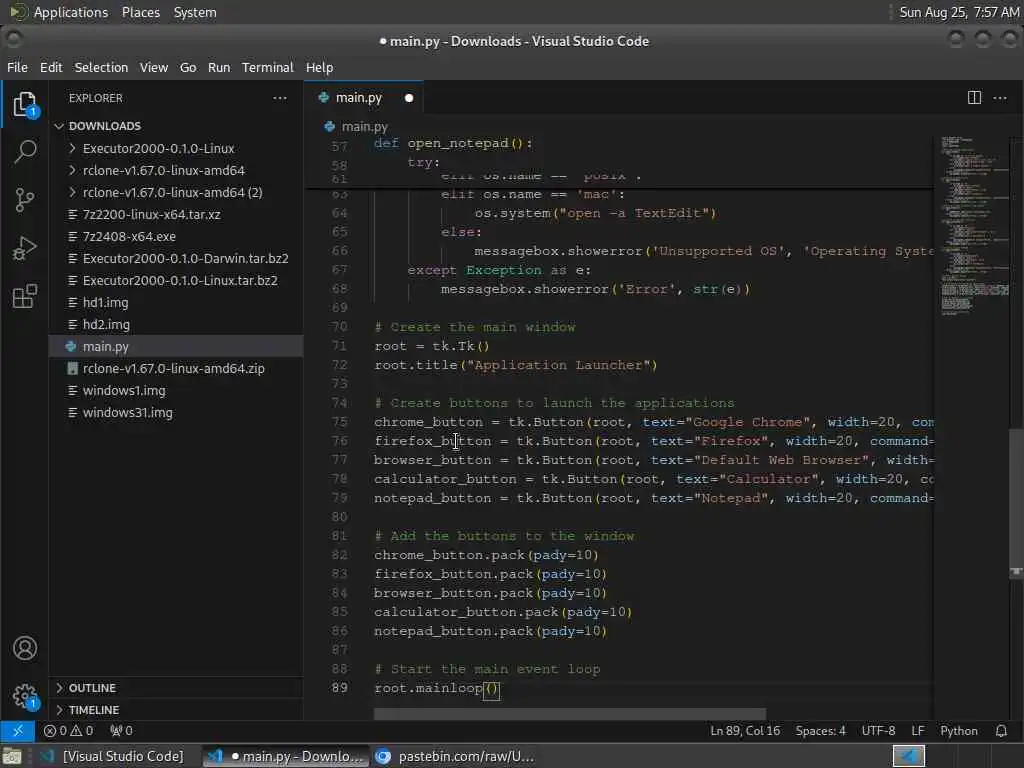Switch to pastebin.com browser taskbar window

(x=456, y=756)
